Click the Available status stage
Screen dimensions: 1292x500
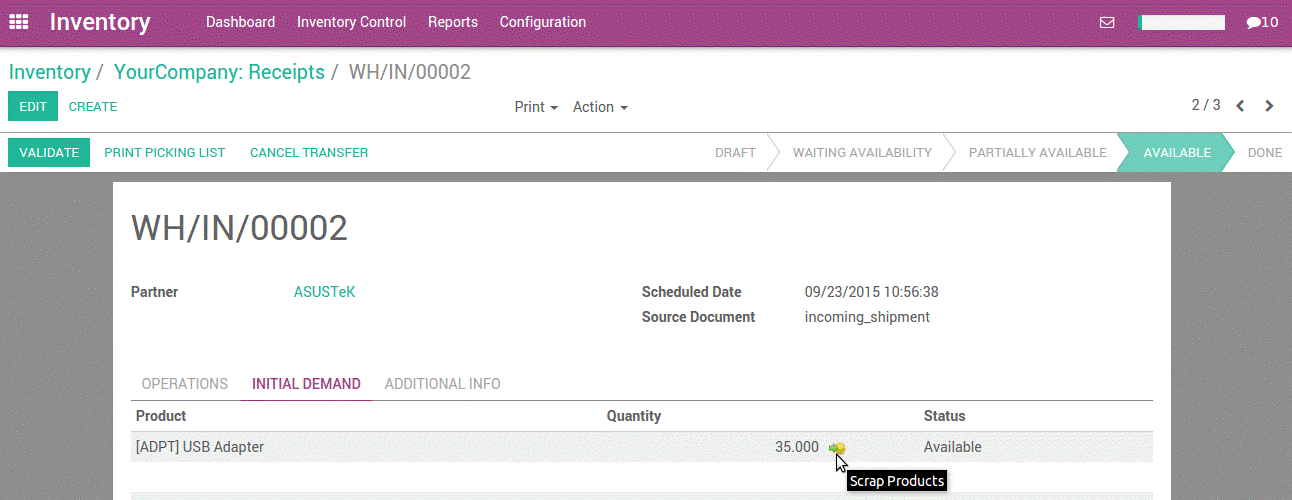pyautogui.click(x=1177, y=153)
